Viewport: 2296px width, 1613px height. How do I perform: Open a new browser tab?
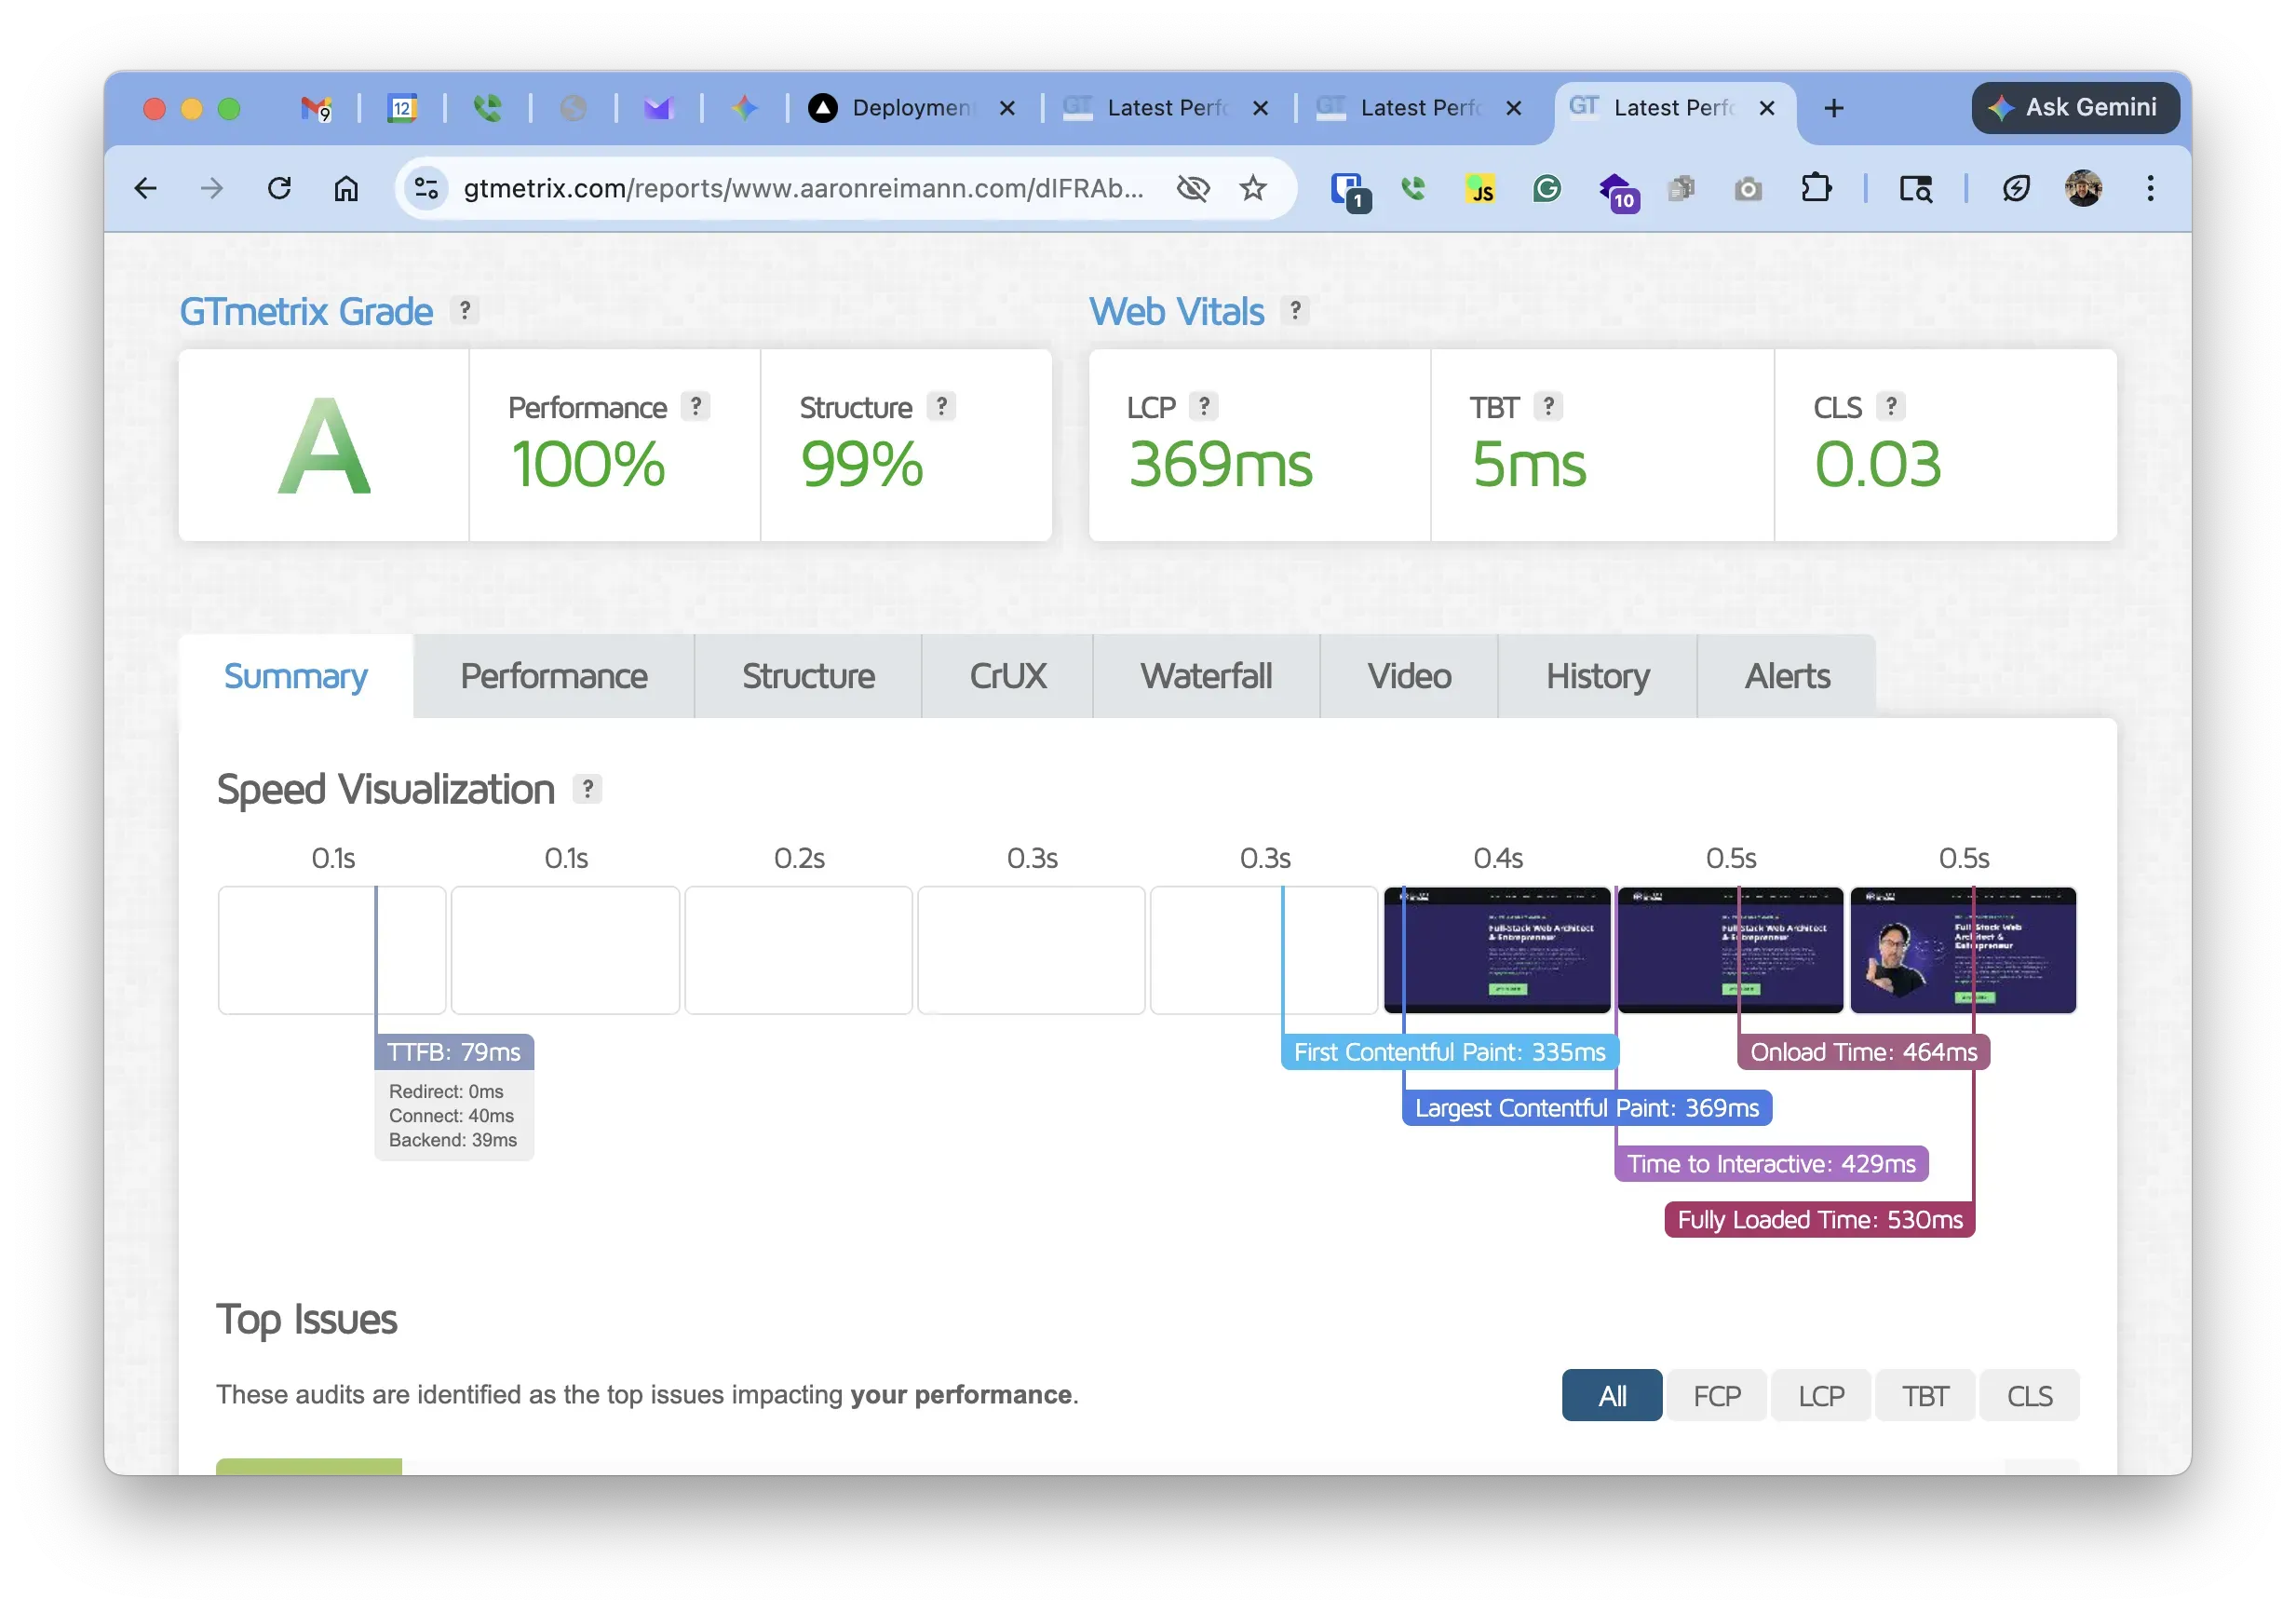coord(1834,108)
